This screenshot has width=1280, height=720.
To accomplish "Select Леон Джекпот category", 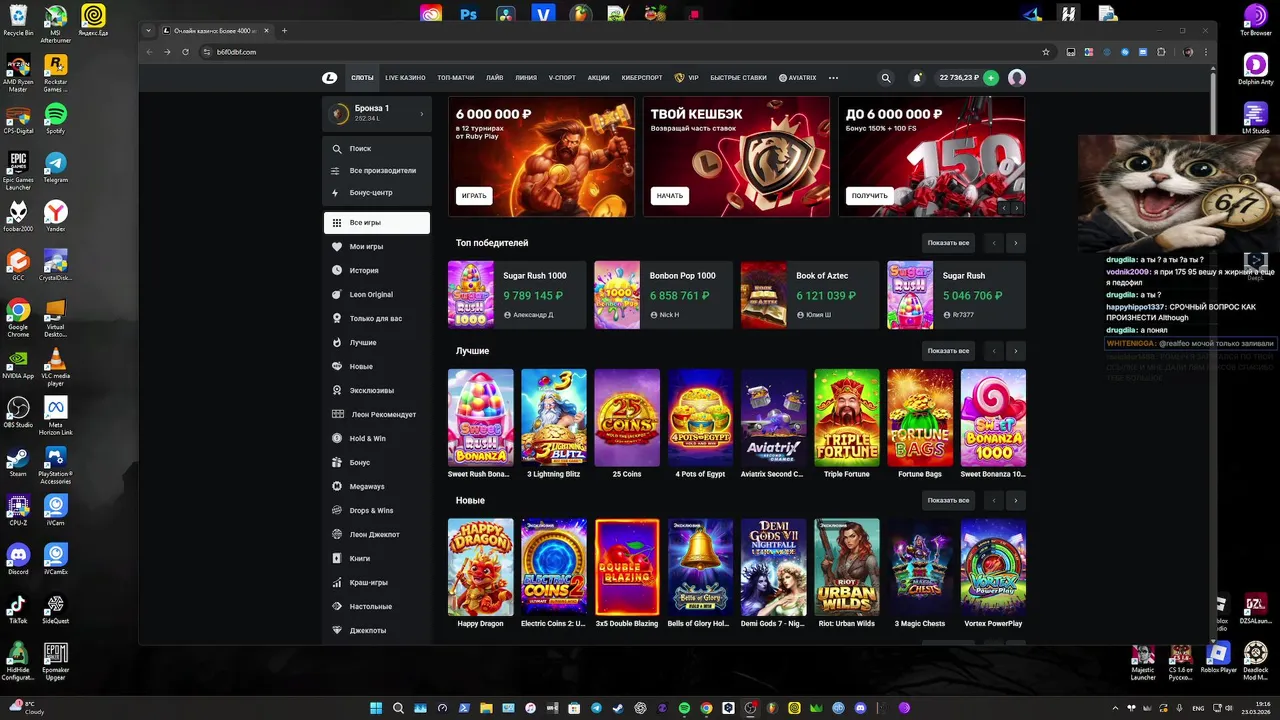I will (x=377, y=534).
